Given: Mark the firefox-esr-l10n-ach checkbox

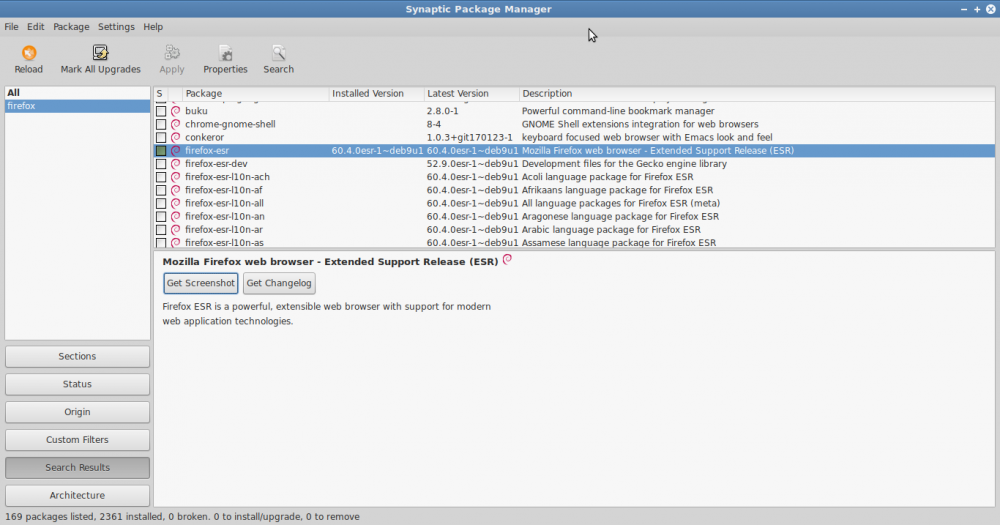Looking at the screenshot, I should [x=161, y=177].
